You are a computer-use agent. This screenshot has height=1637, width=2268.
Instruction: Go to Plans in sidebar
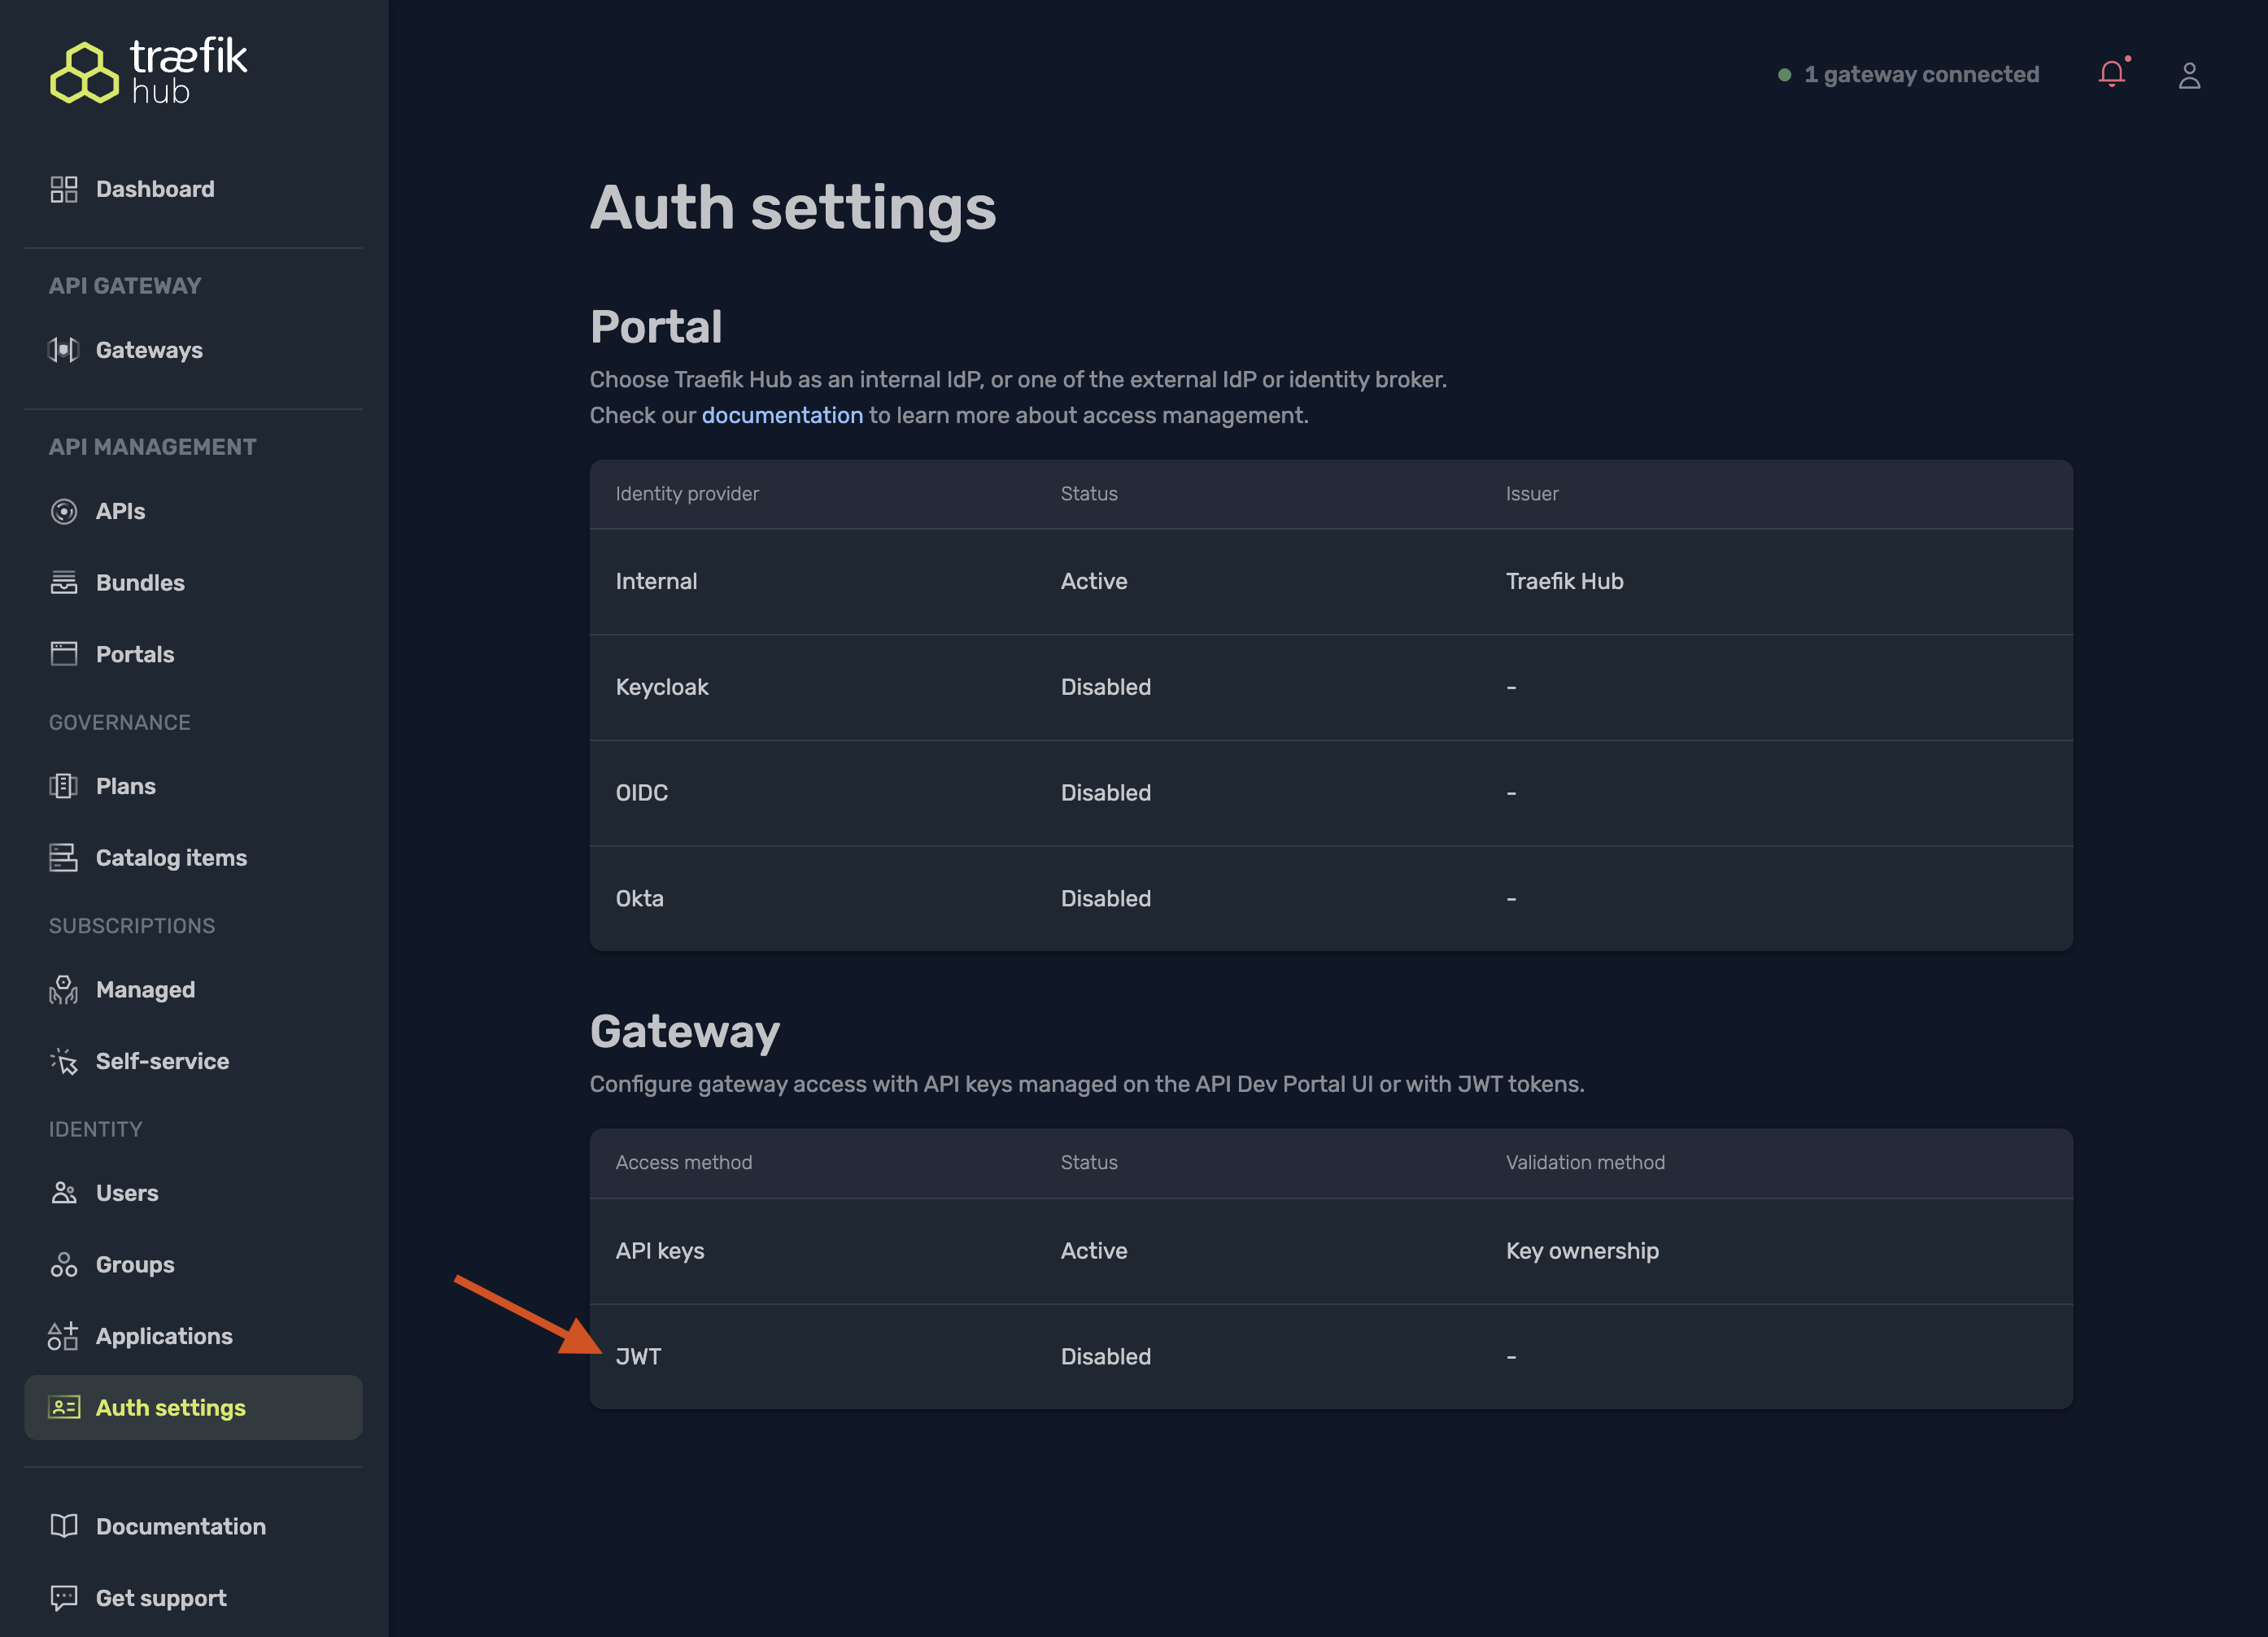coord(126,786)
